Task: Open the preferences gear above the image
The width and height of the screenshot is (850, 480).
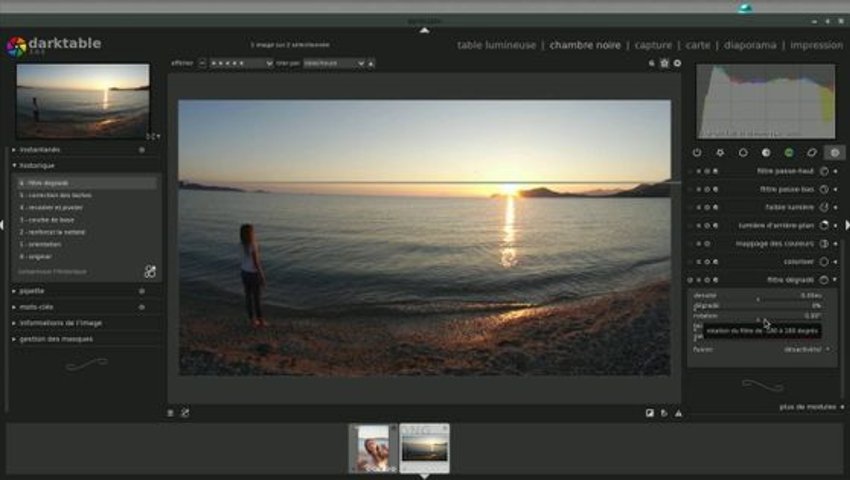Action: tap(677, 63)
